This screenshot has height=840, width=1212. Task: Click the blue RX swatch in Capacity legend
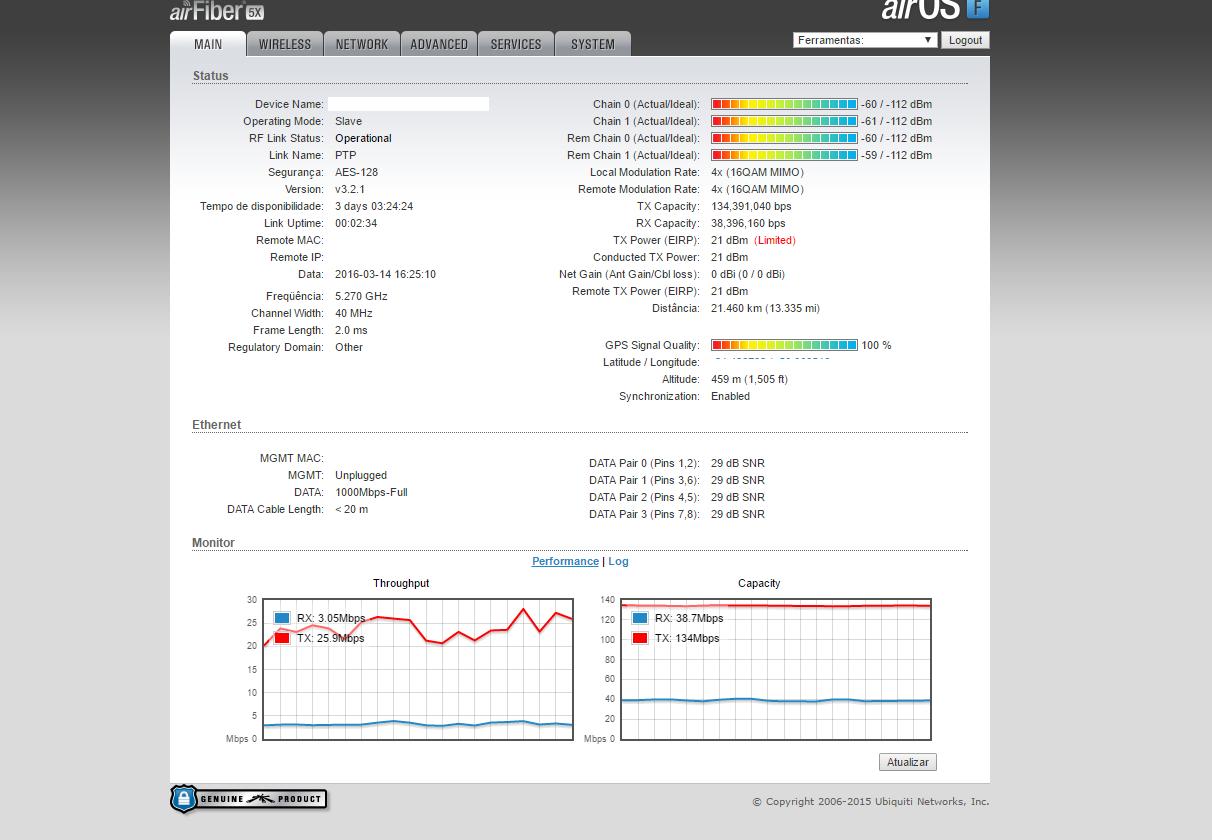640,618
